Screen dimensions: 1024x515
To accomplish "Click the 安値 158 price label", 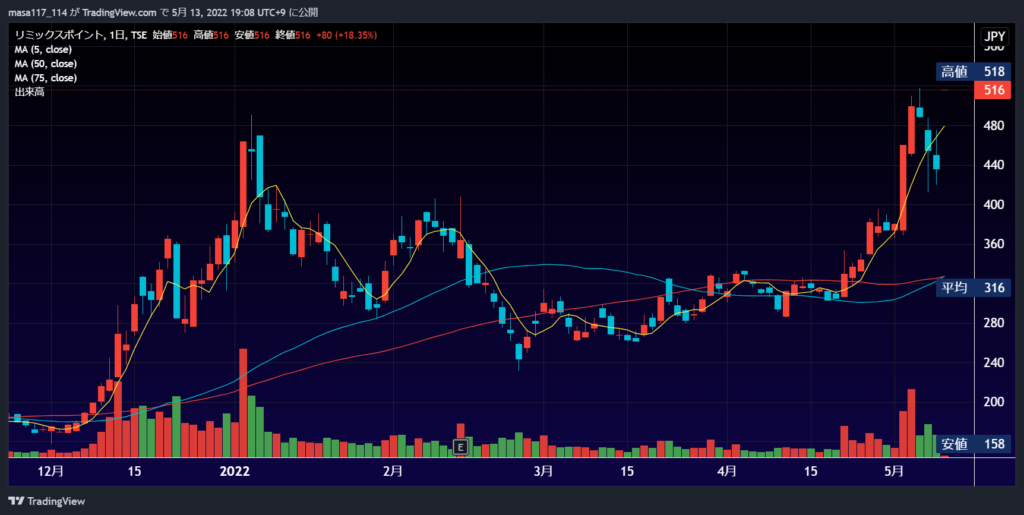I will (974, 445).
